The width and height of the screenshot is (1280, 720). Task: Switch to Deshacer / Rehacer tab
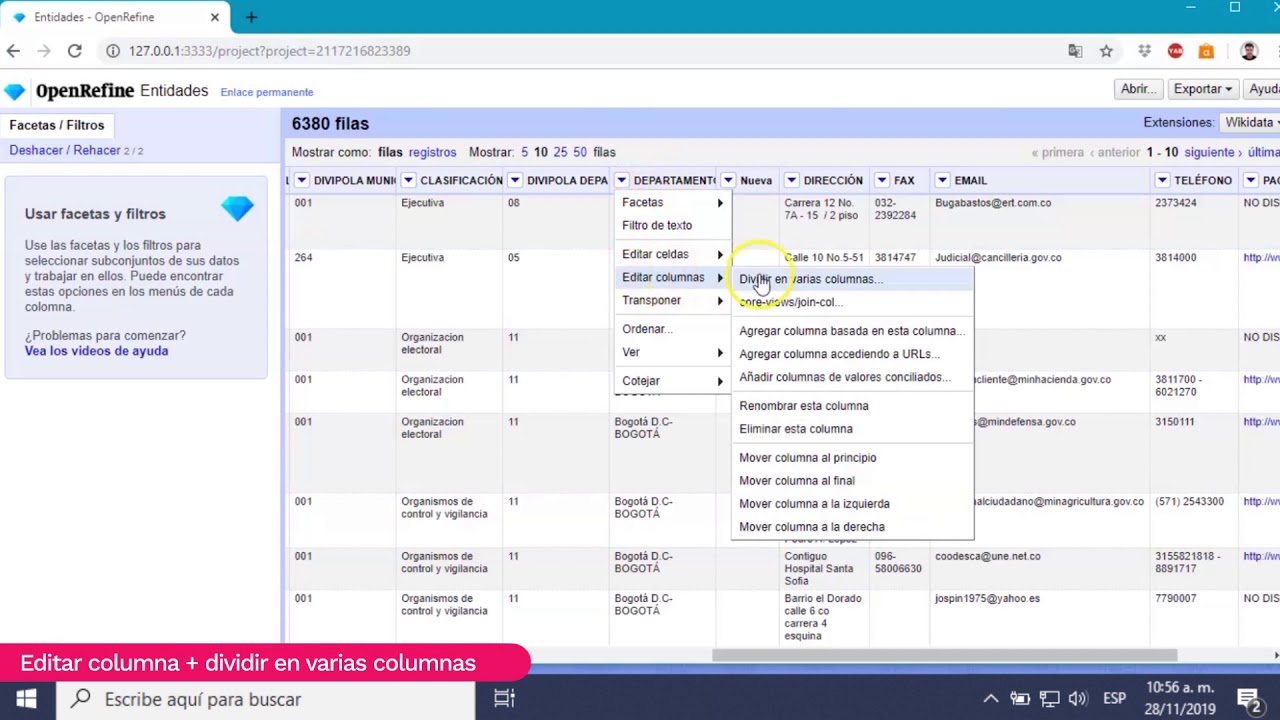click(x=76, y=150)
